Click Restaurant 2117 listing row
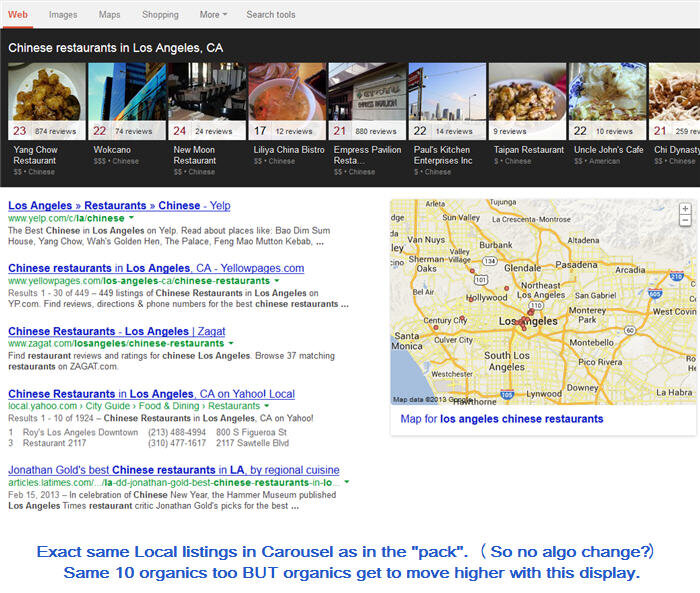This screenshot has height=593, width=700. 149,443
